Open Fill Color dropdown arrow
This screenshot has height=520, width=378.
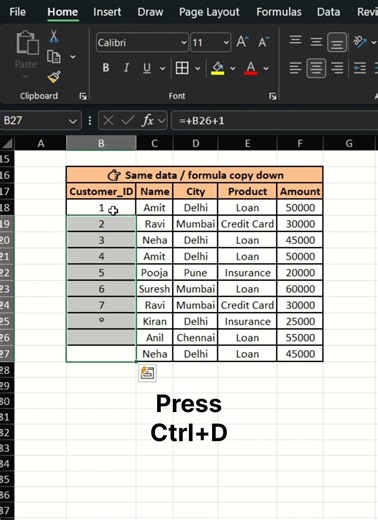pos(233,69)
